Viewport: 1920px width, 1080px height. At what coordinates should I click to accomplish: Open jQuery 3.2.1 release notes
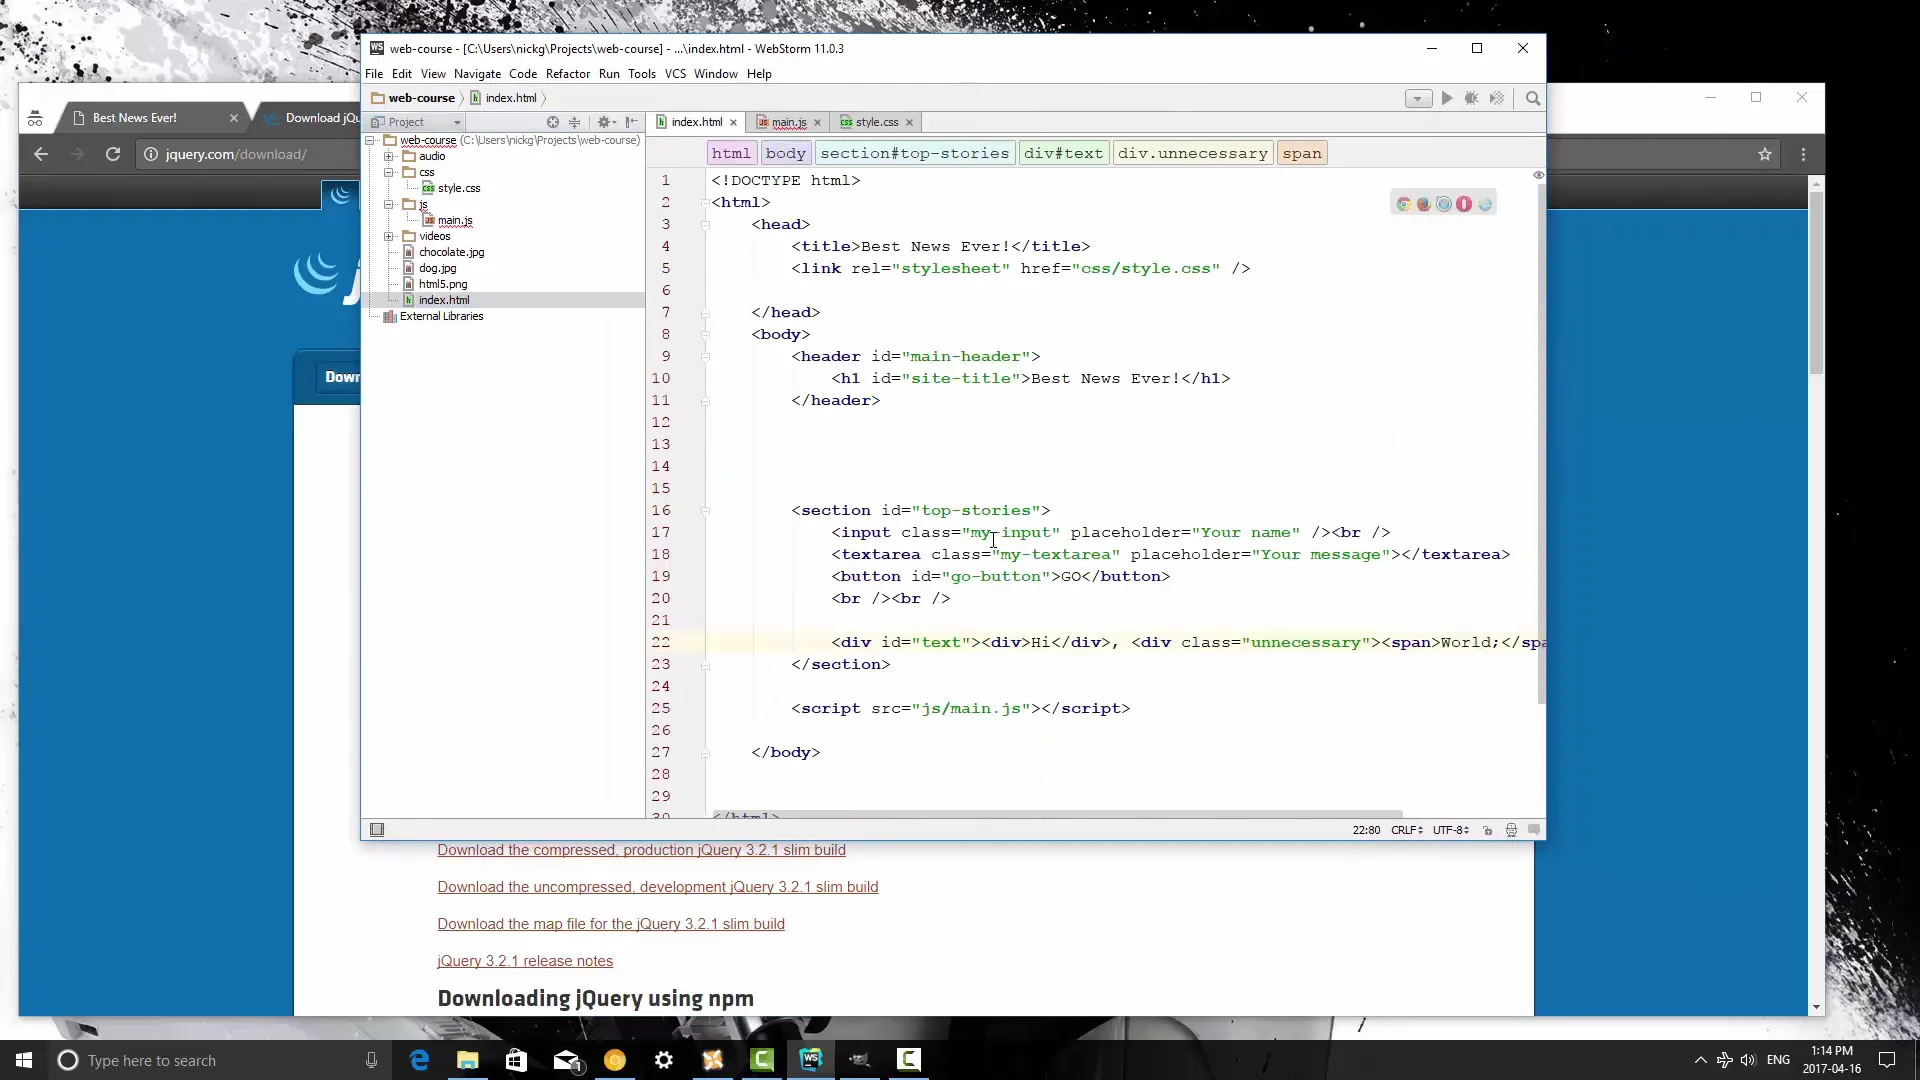[x=525, y=961]
